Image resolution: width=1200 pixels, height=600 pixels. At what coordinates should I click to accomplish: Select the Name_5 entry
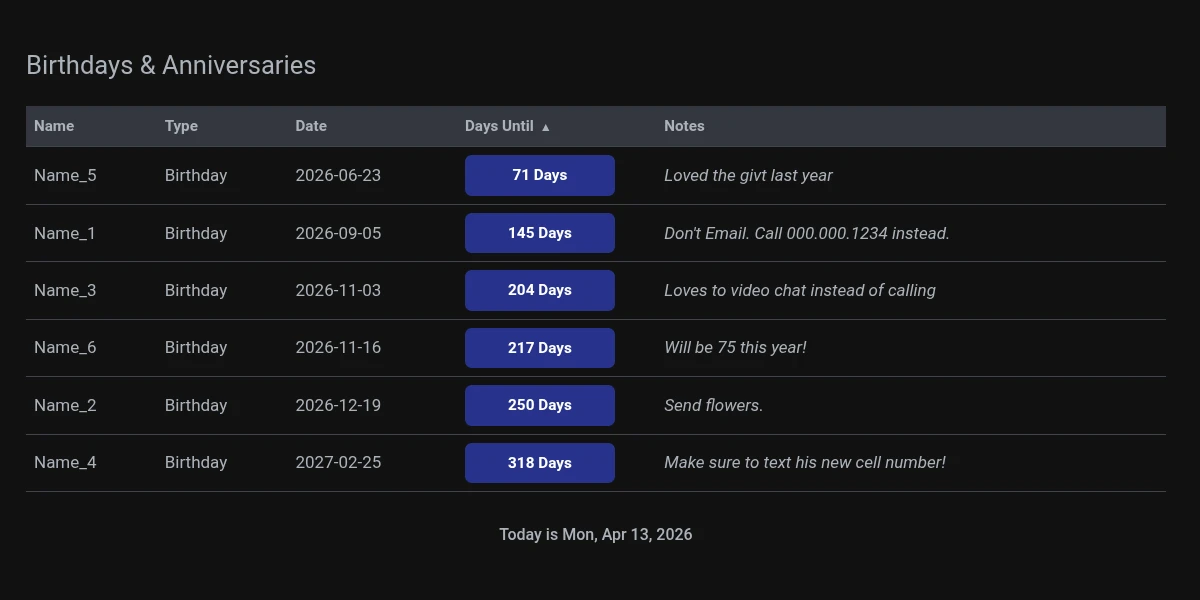click(x=65, y=175)
